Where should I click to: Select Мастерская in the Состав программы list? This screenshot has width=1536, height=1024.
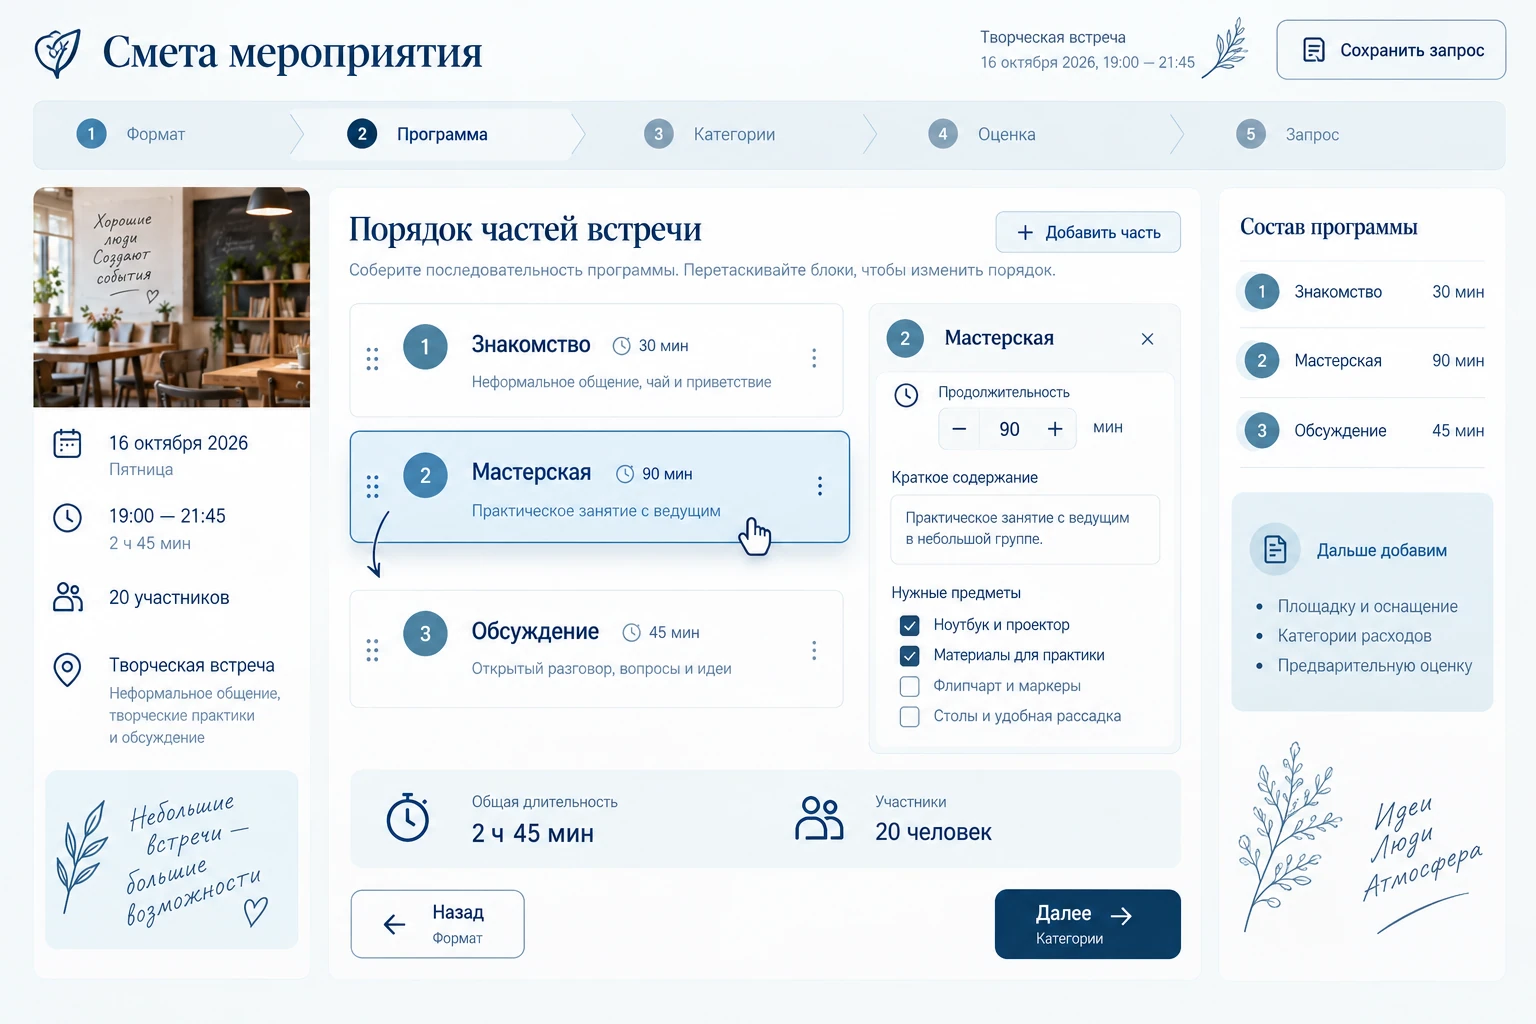pyautogui.click(x=1362, y=361)
